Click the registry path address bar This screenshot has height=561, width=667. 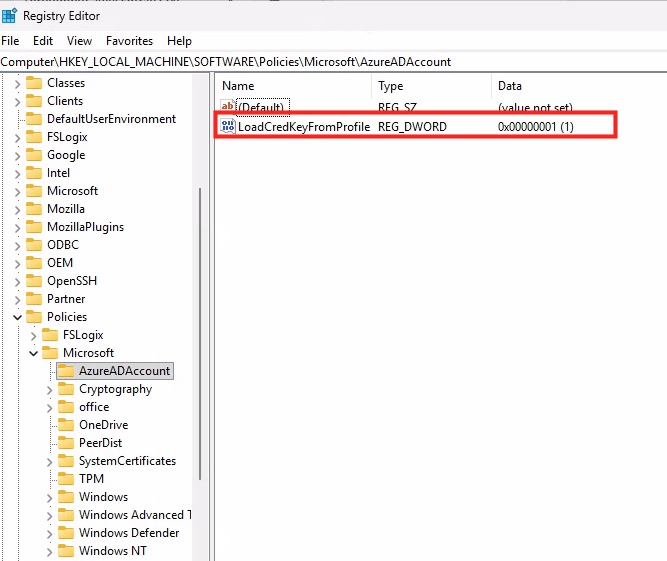(330, 62)
